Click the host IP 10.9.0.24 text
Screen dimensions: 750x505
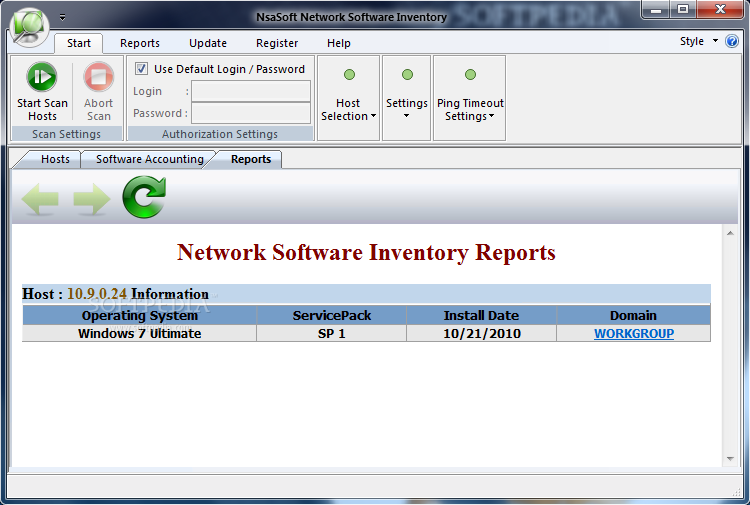(97, 293)
